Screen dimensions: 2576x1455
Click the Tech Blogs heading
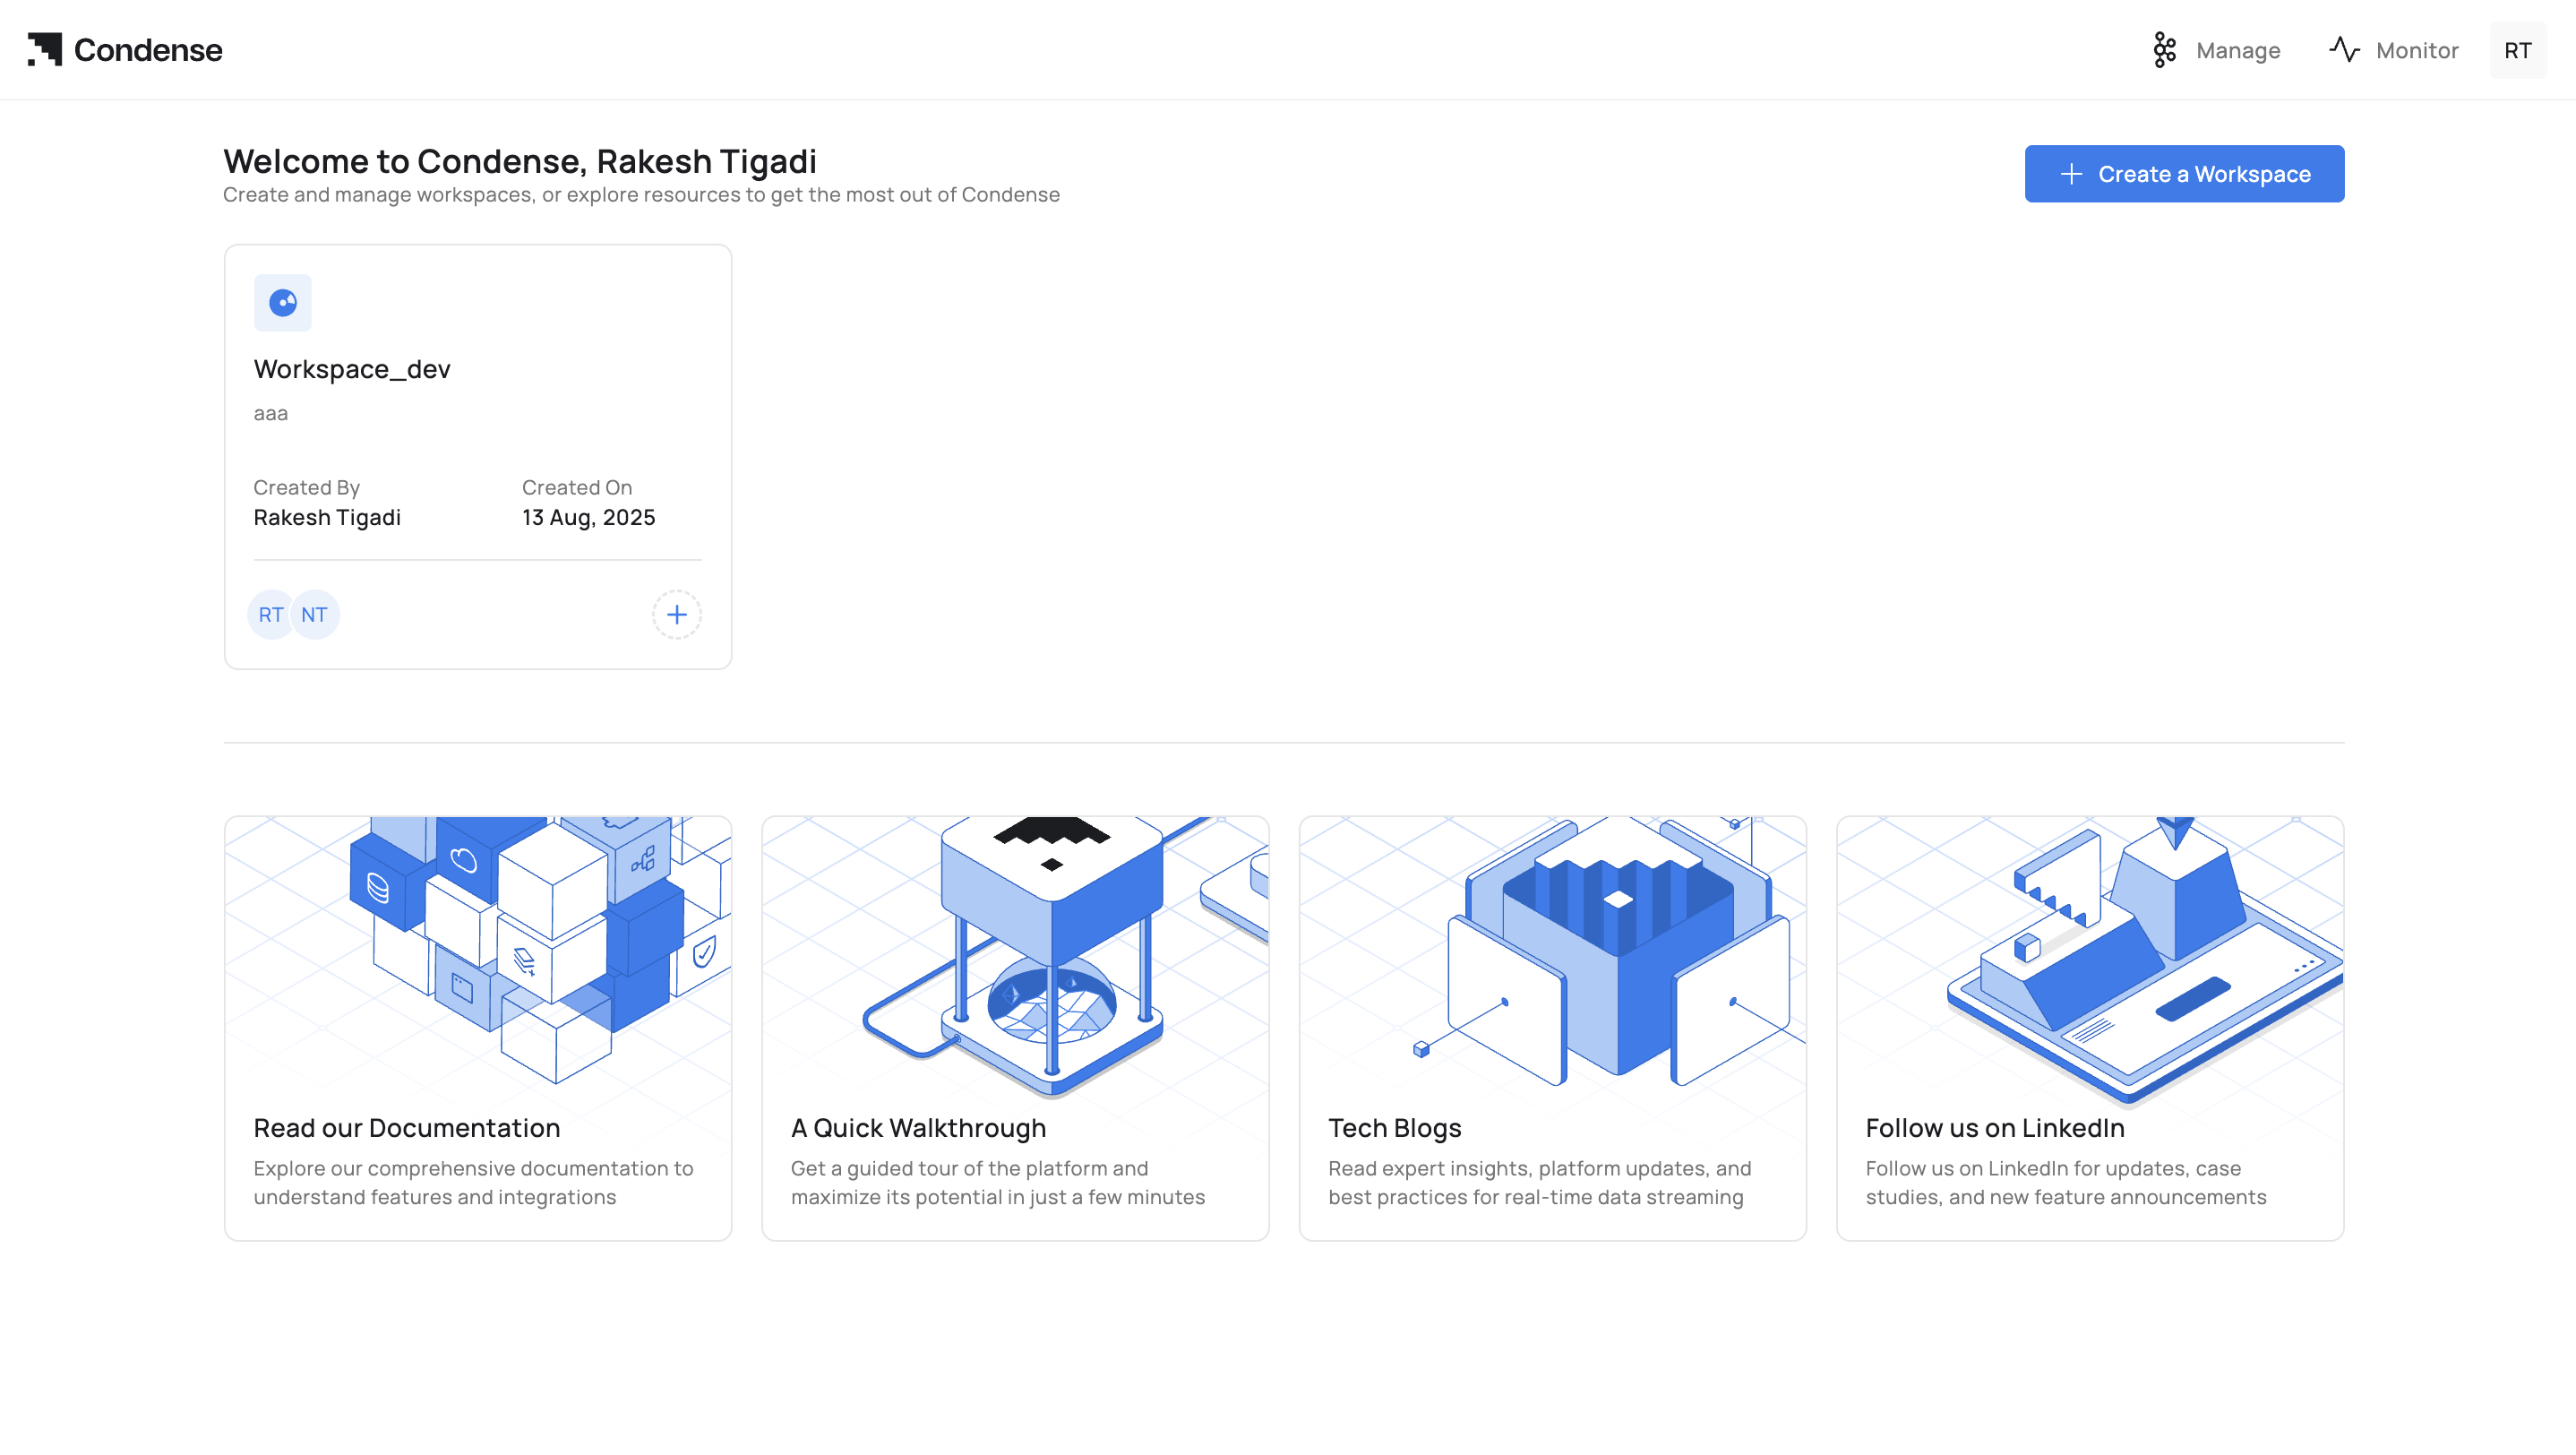(1394, 1128)
